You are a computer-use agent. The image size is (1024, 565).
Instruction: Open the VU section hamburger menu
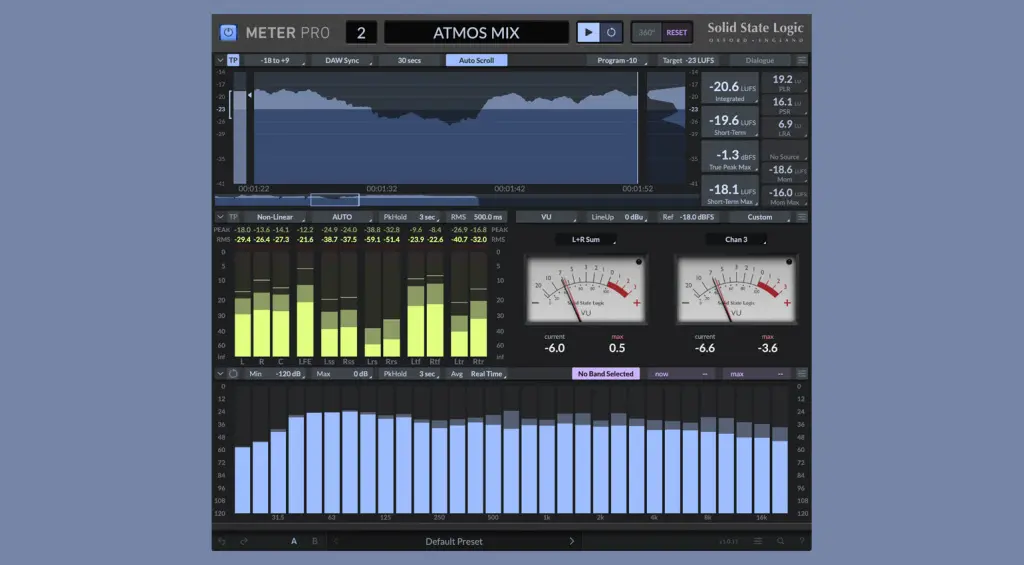click(x=801, y=217)
